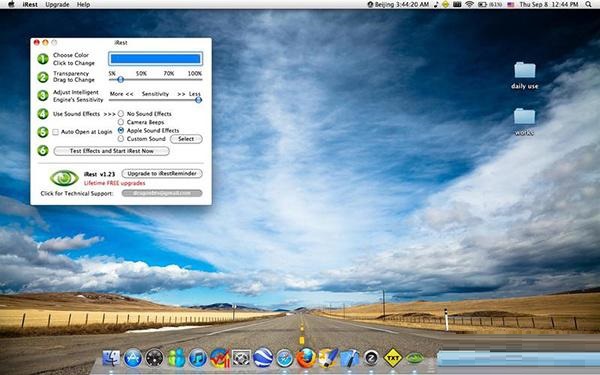This screenshot has height=375, width=600.
Task: Launch iTunes from the dock
Action: coord(198,358)
